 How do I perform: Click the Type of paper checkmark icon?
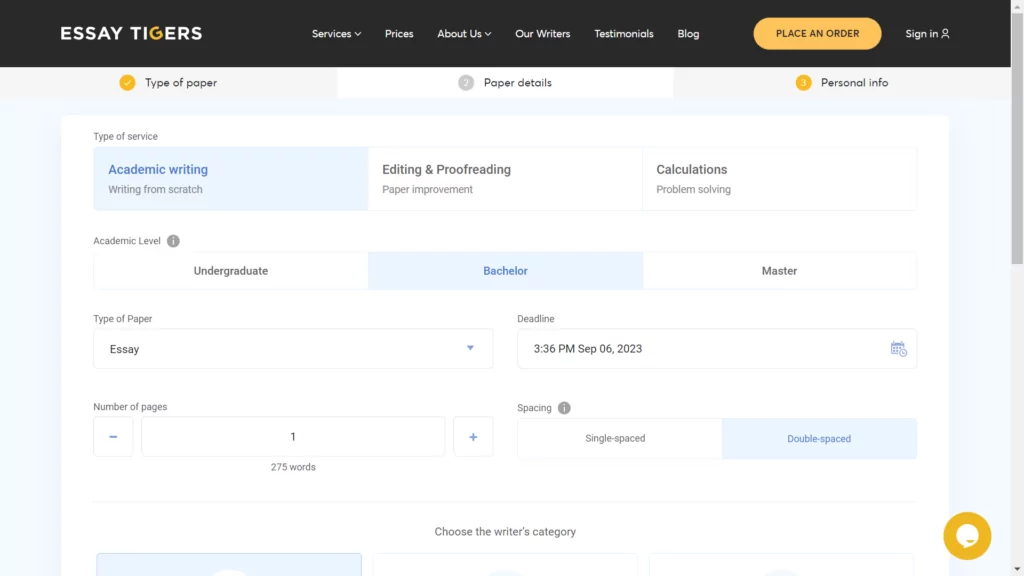tap(127, 83)
